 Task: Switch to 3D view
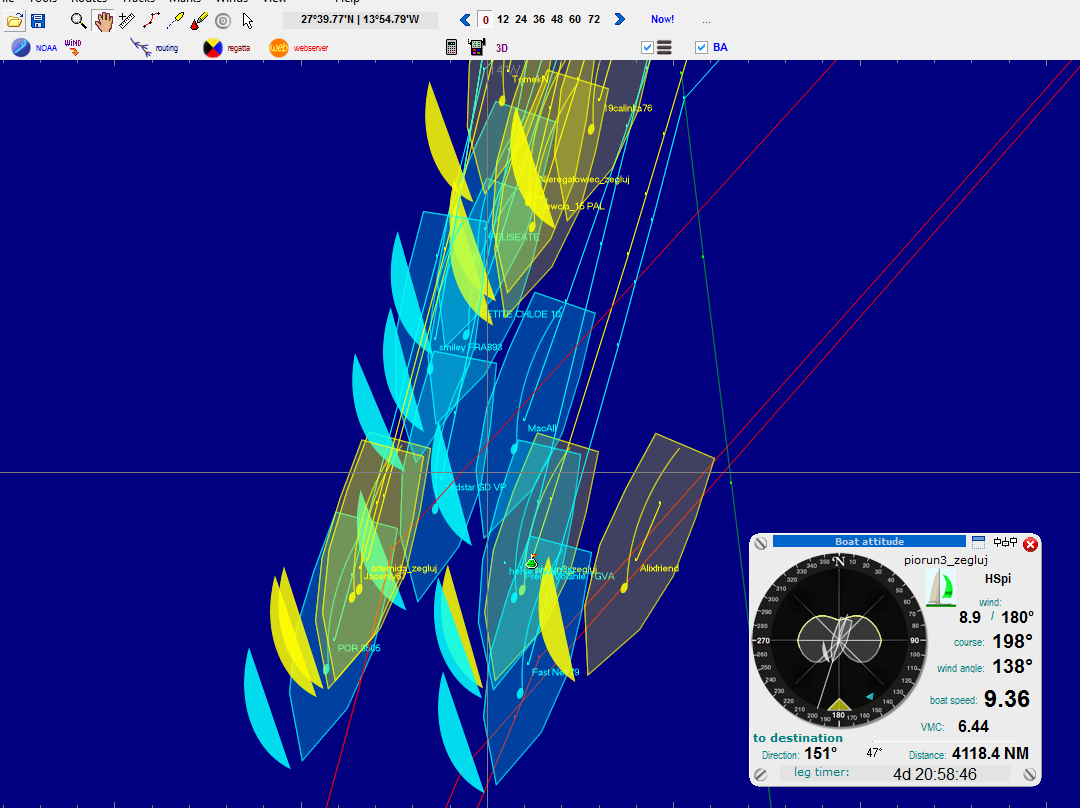click(x=501, y=48)
